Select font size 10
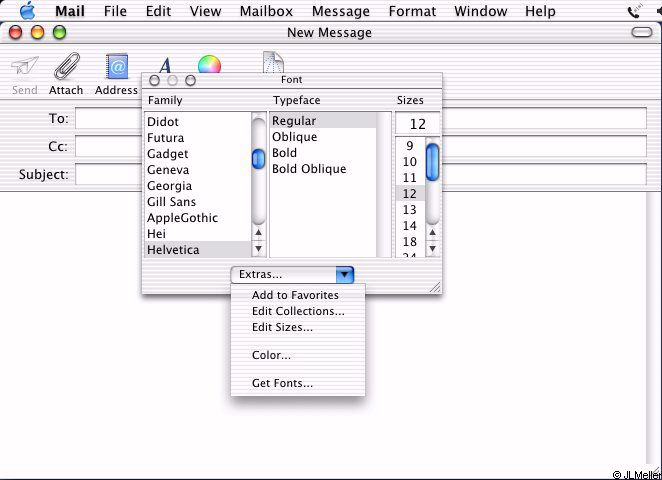Screen dimensions: 662x480 pos(410,162)
